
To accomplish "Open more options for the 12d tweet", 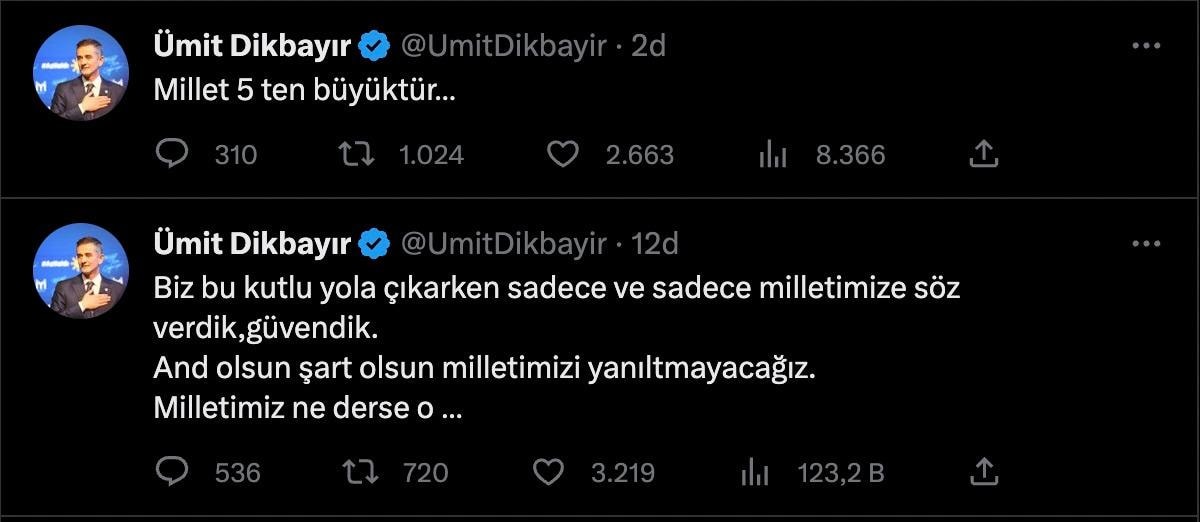I will pos(1145,244).
